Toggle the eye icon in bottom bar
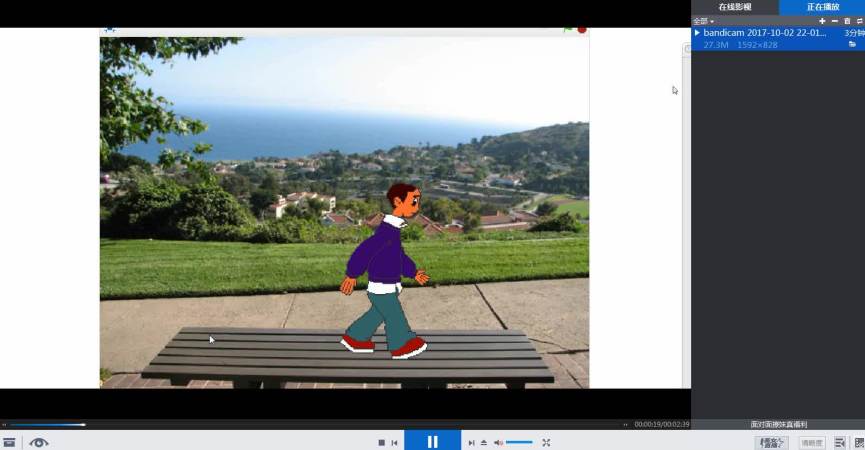Image resolution: width=865 pixels, height=450 pixels. 39,442
